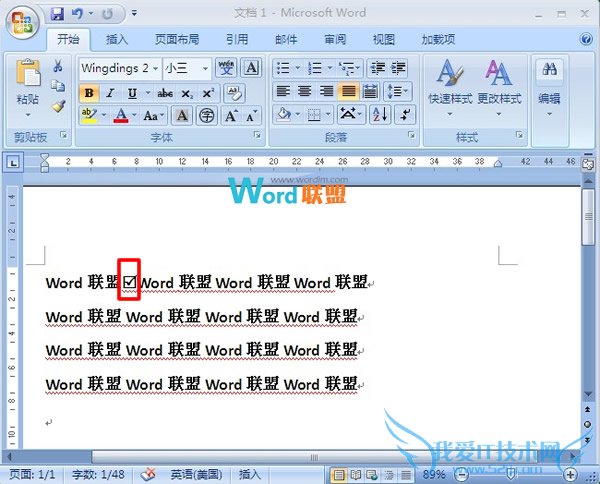Click the shading paint bucket
This screenshot has width=600, height=484.
(284, 114)
